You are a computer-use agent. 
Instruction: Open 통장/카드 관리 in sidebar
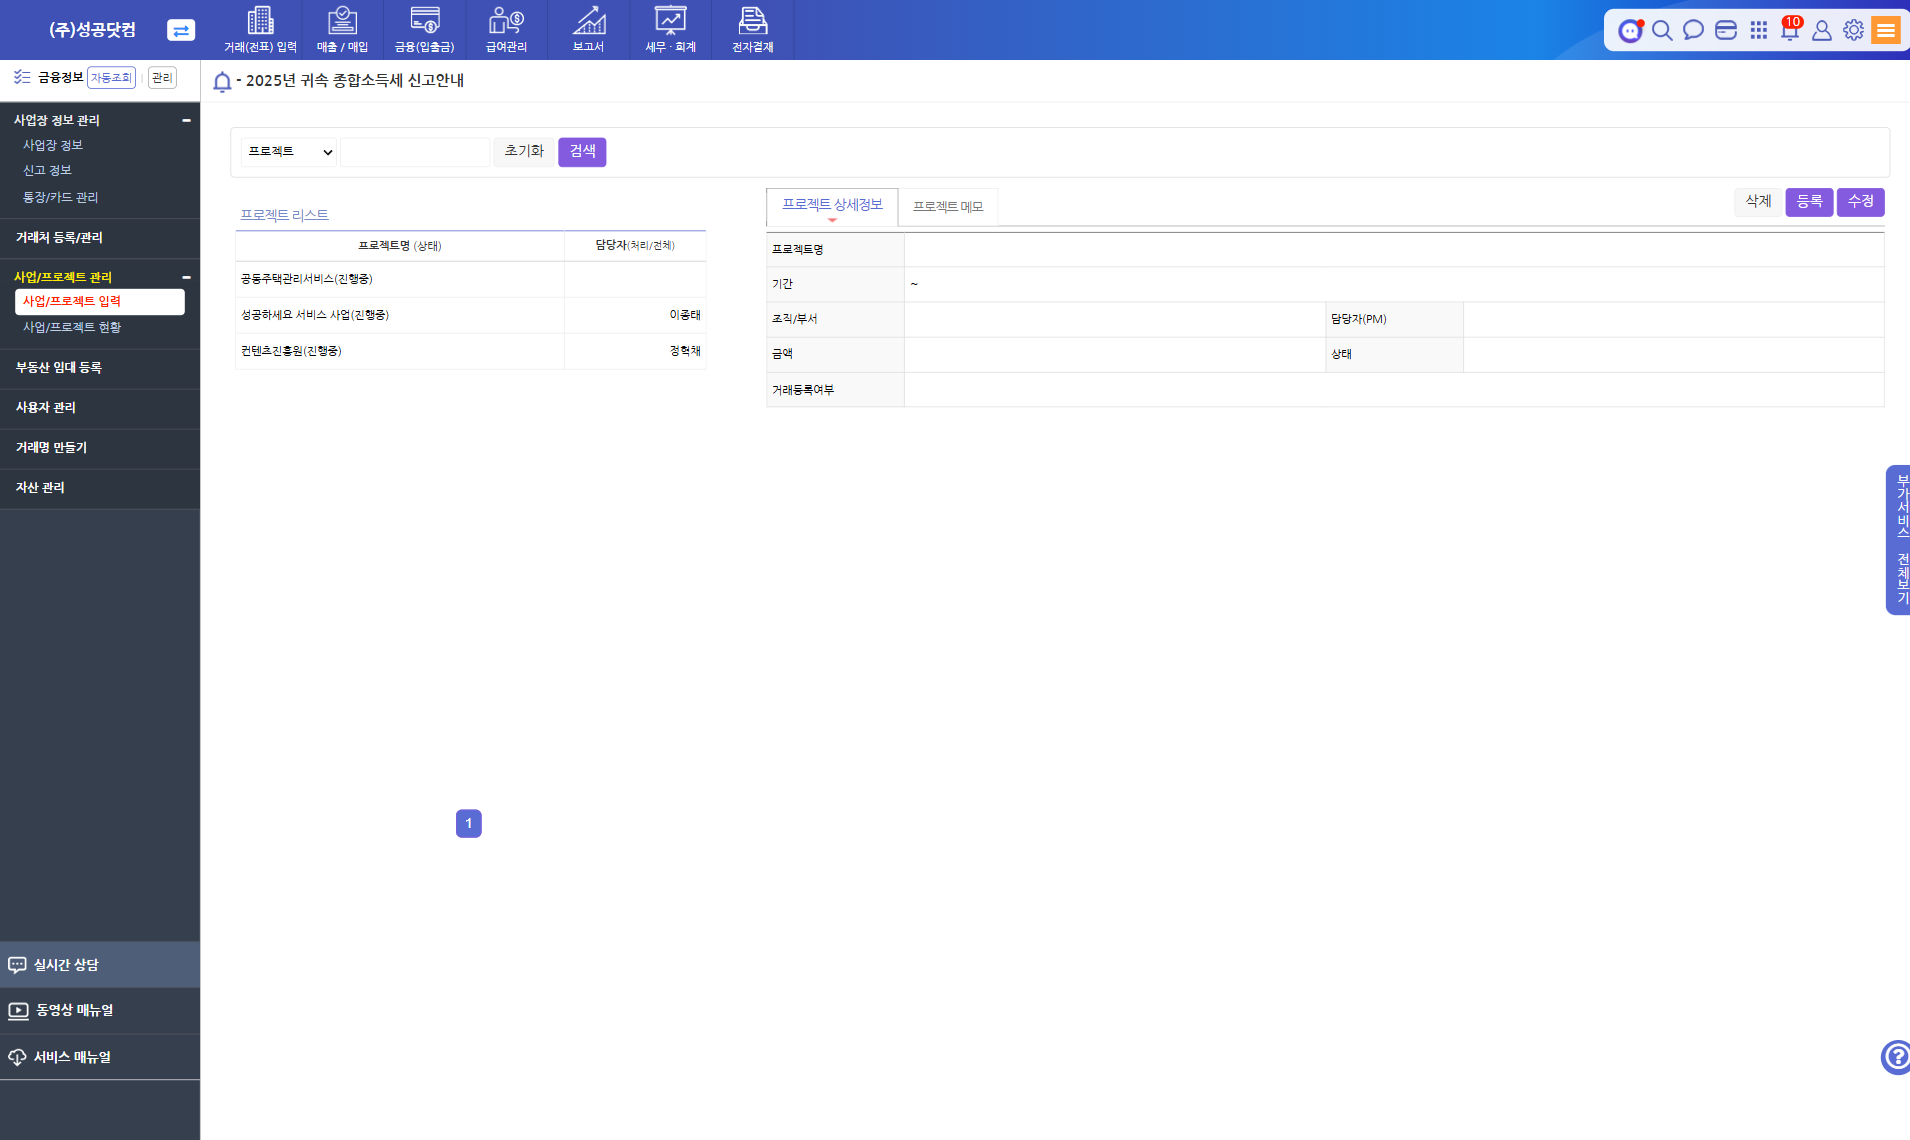(60, 198)
